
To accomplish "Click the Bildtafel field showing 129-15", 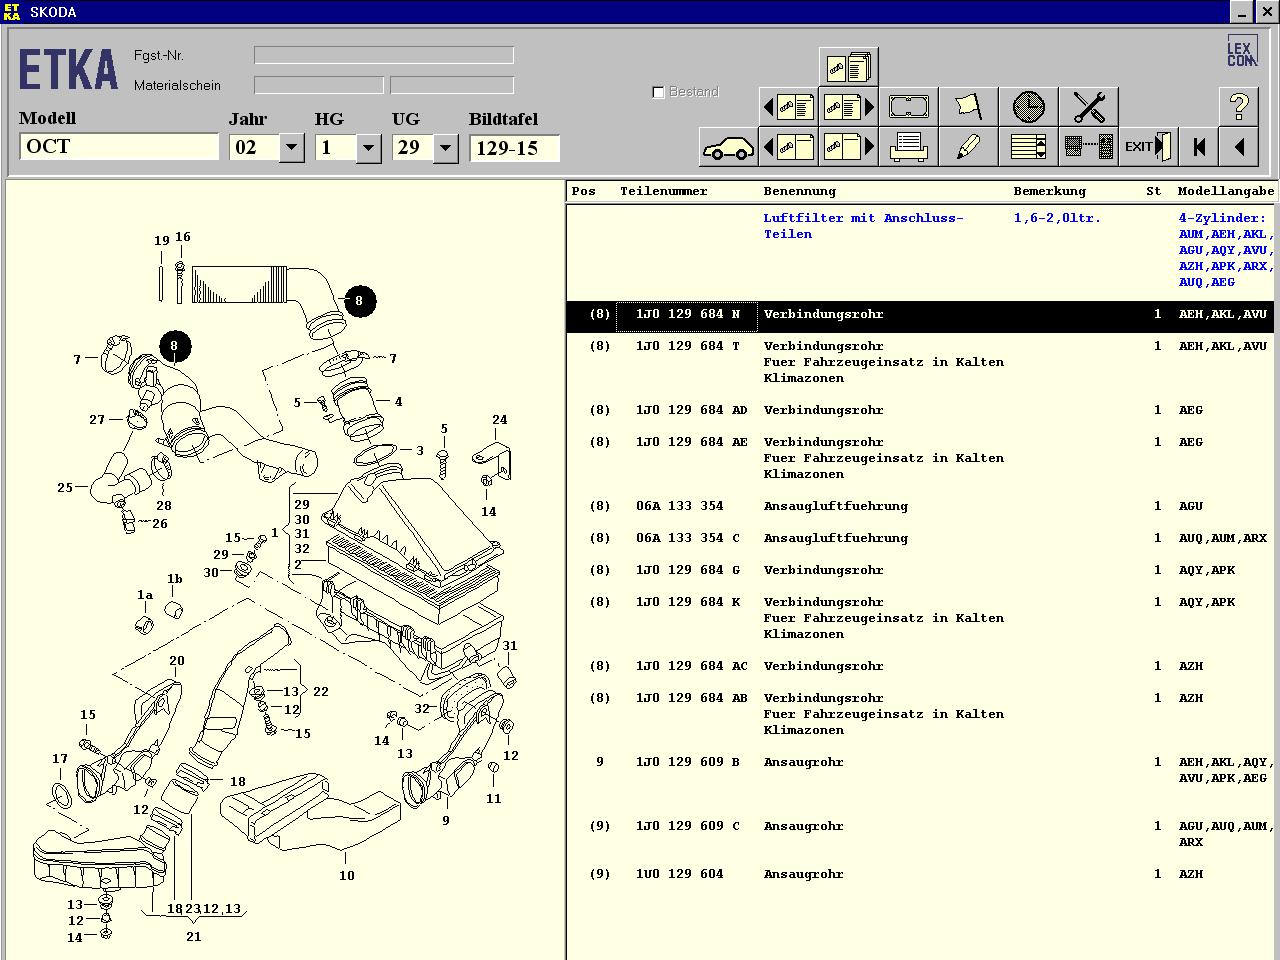I will [x=514, y=148].
